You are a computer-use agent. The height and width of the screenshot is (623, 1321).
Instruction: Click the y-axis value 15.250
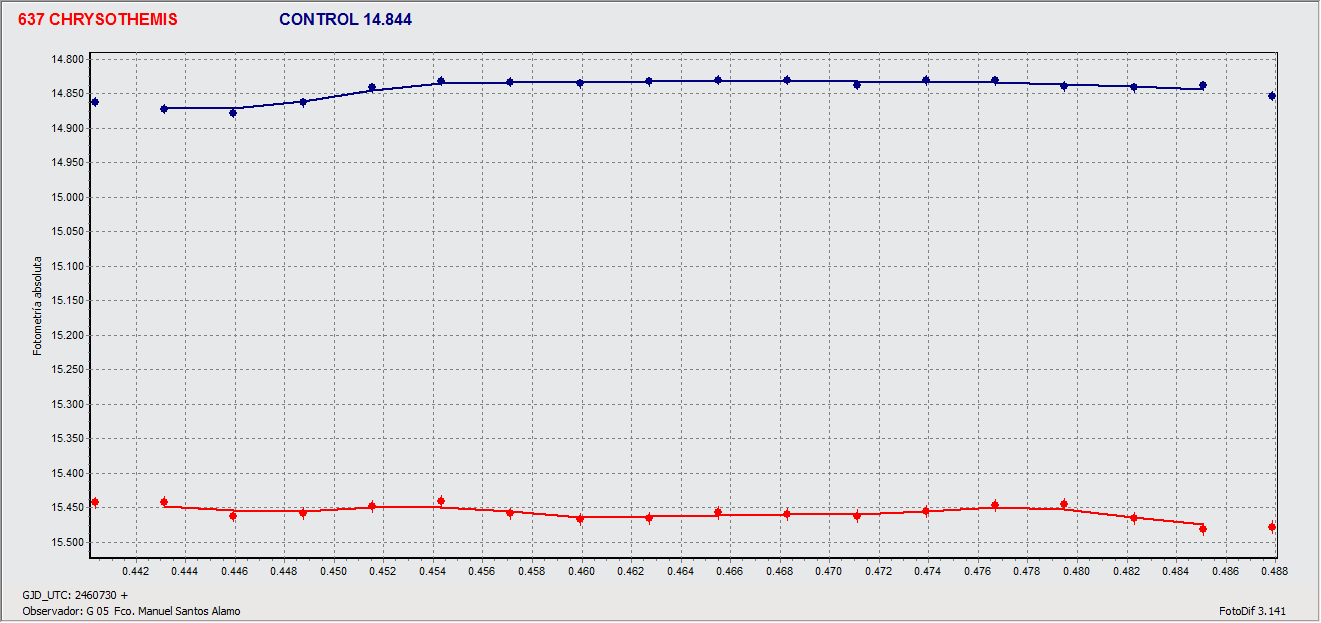(66, 370)
